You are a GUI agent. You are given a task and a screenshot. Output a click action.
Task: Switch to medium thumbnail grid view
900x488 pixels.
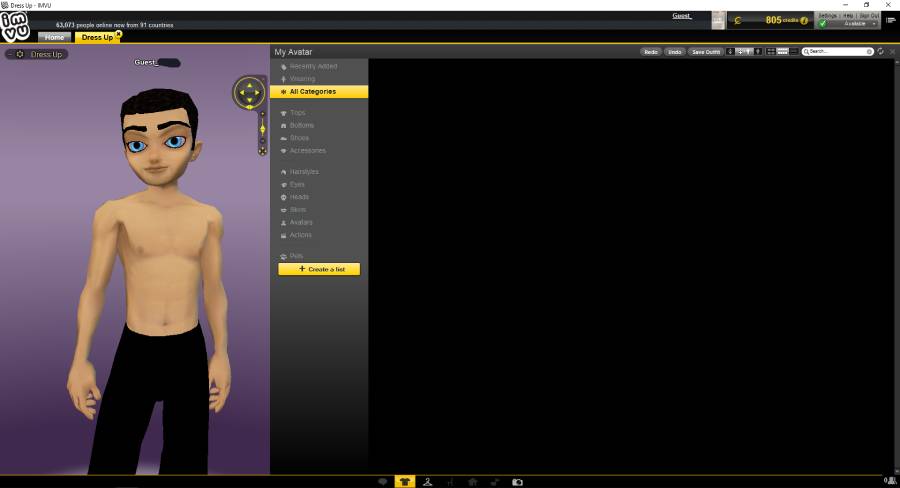782,52
